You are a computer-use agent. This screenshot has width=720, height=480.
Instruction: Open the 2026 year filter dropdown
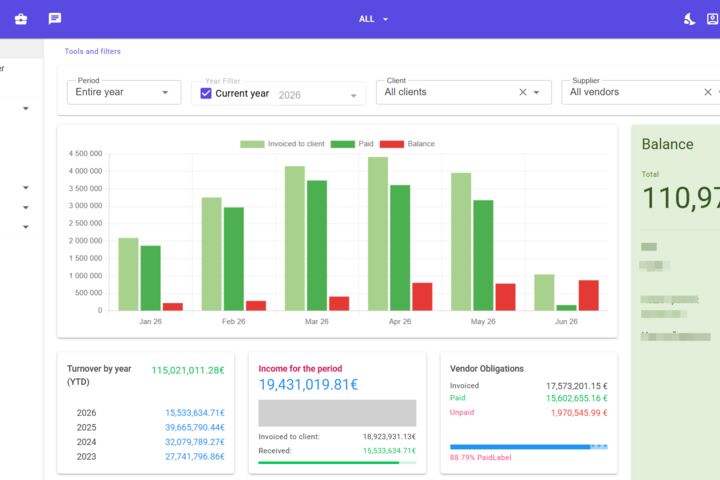(317, 95)
